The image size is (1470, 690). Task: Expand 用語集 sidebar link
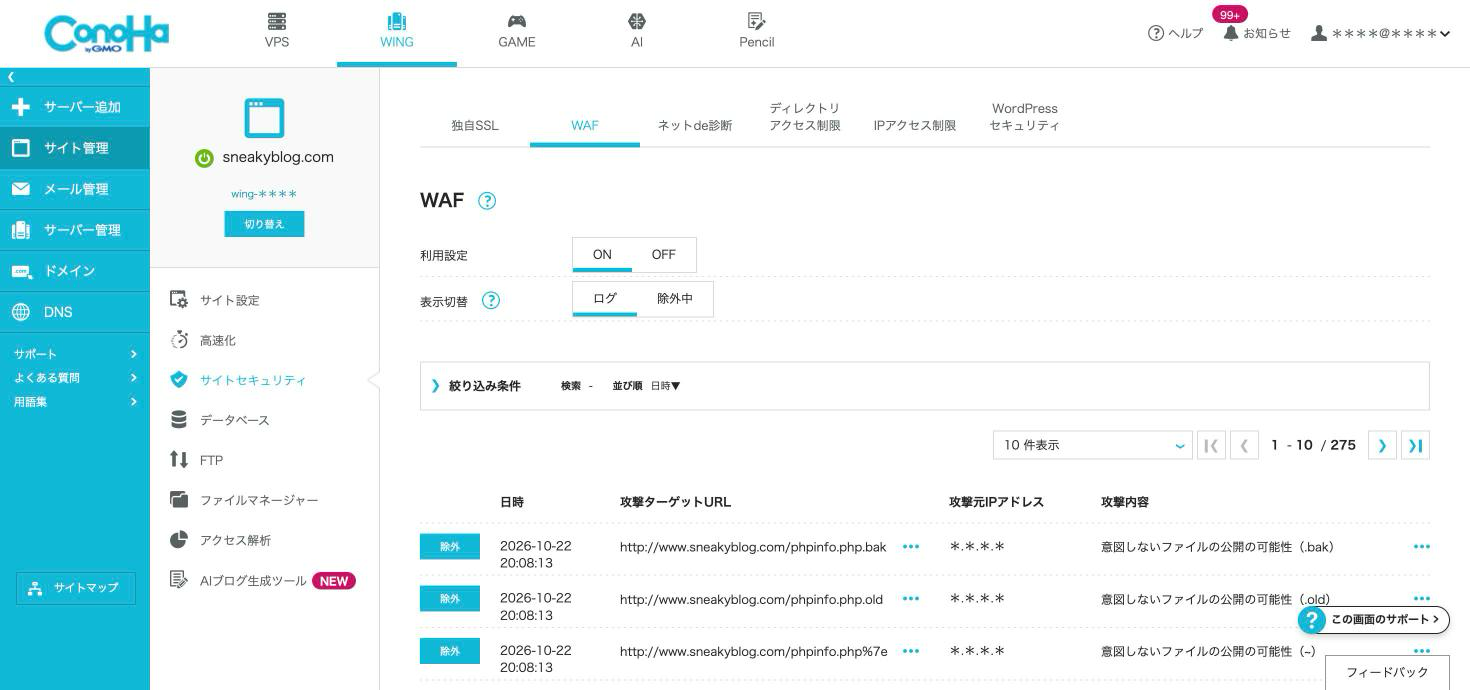(75, 402)
